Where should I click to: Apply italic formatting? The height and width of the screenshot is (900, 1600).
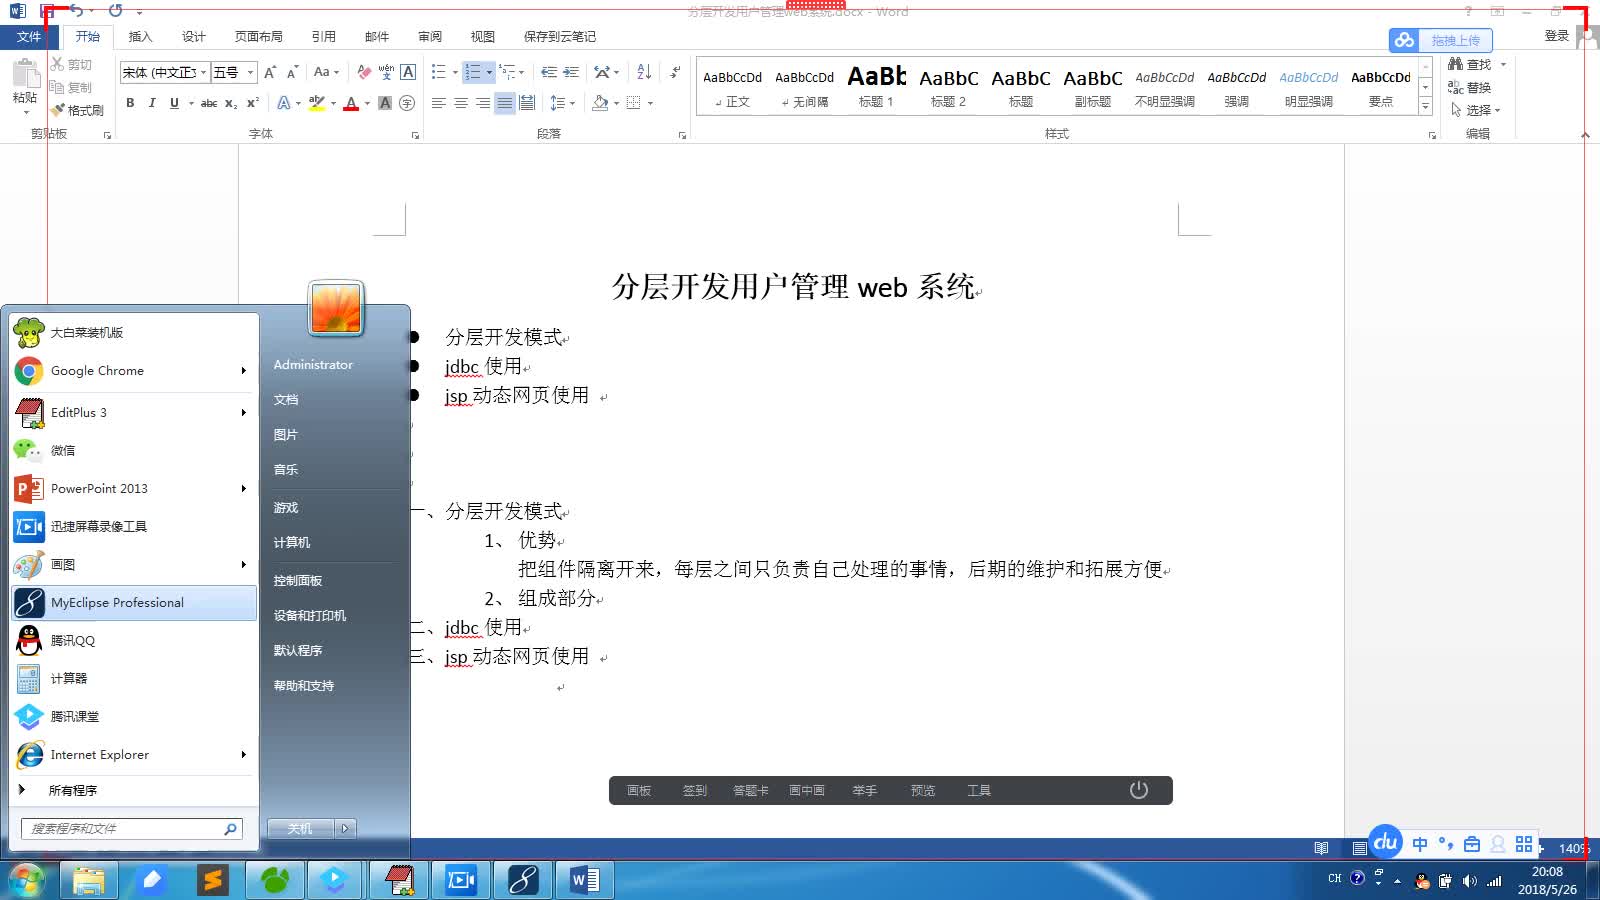pyautogui.click(x=151, y=102)
